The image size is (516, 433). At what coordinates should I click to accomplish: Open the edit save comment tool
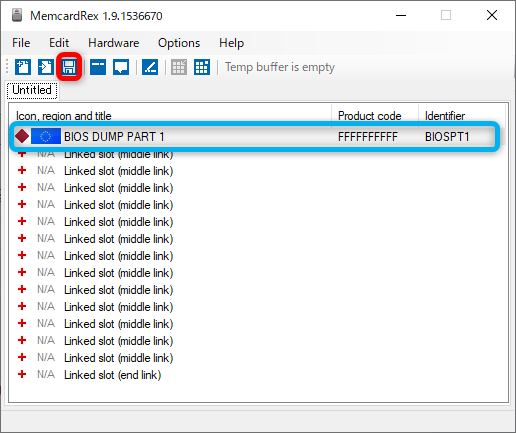tap(121, 67)
